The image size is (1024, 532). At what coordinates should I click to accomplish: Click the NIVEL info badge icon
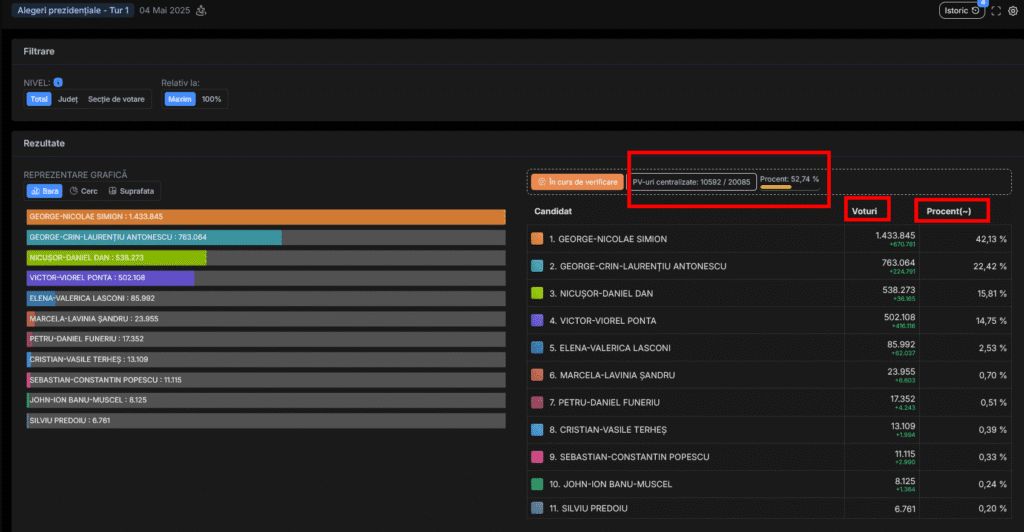point(59,82)
